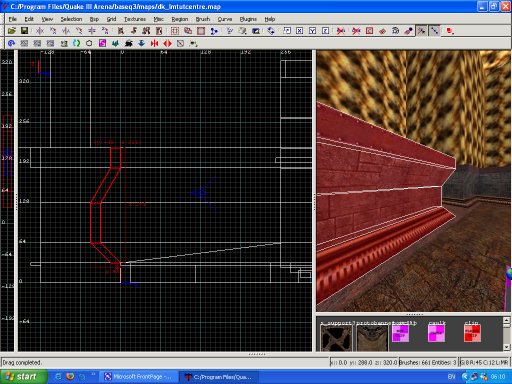This screenshot has height=384, width=512.
Task: Select the cross-braced support texture thumbnail
Action: 336,338
